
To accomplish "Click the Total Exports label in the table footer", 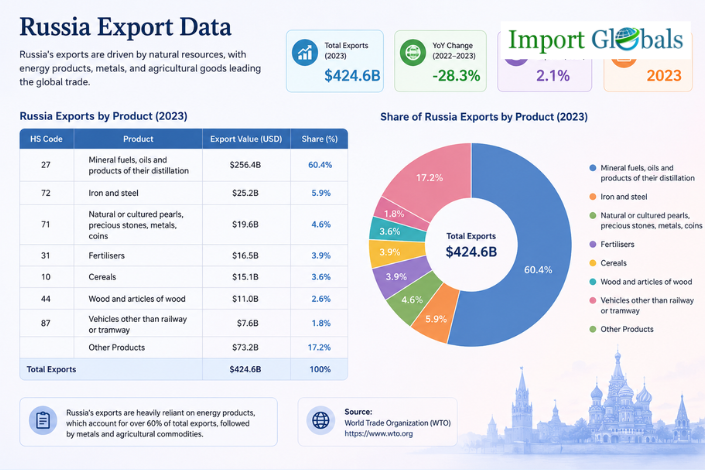I will click(51, 369).
